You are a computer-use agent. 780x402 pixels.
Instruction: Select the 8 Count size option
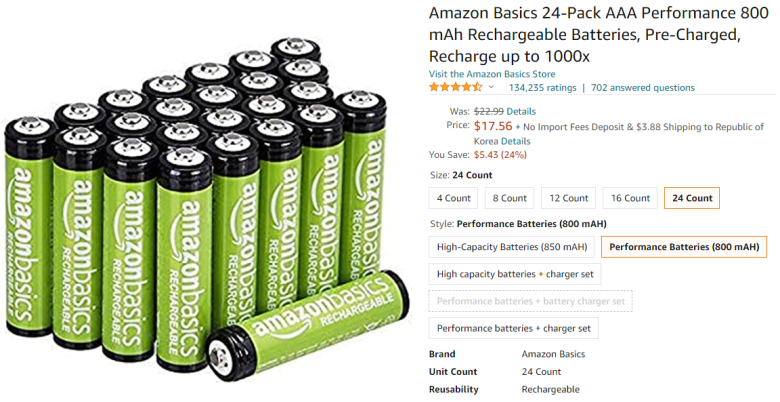pyautogui.click(x=509, y=198)
